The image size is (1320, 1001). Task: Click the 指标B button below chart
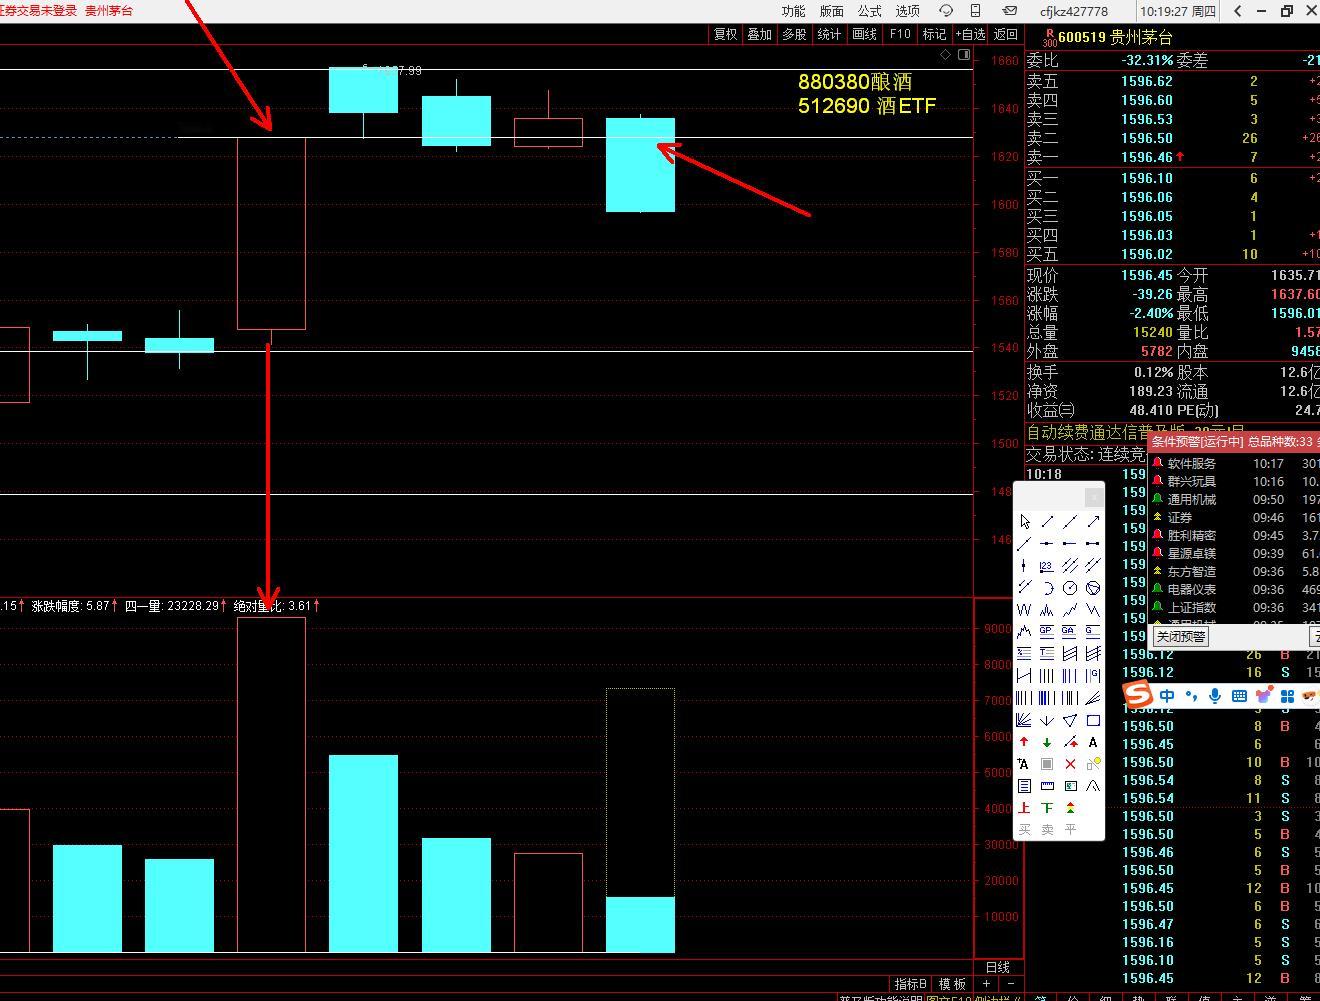[911, 984]
